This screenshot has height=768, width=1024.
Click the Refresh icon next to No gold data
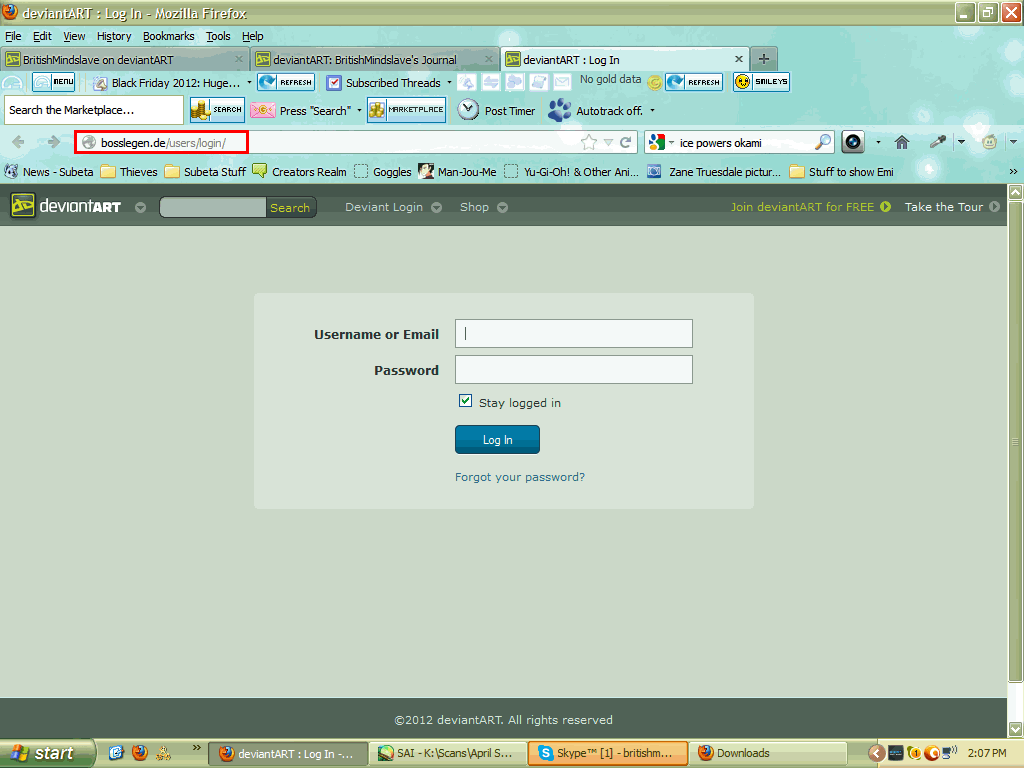(694, 82)
